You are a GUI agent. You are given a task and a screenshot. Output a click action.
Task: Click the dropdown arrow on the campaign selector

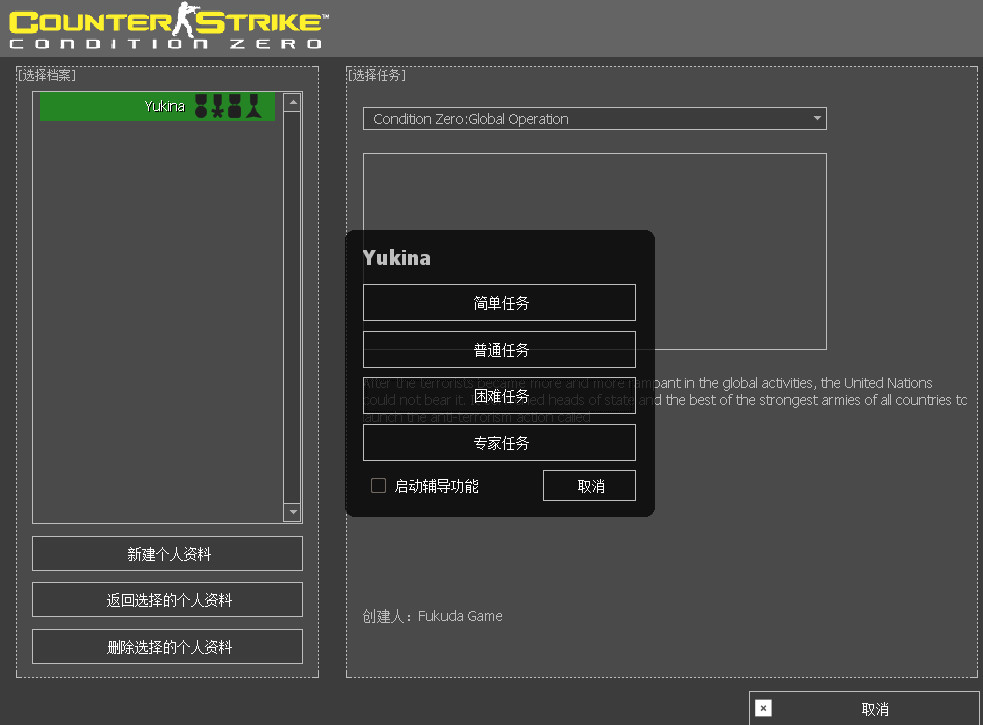coord(818,118)
